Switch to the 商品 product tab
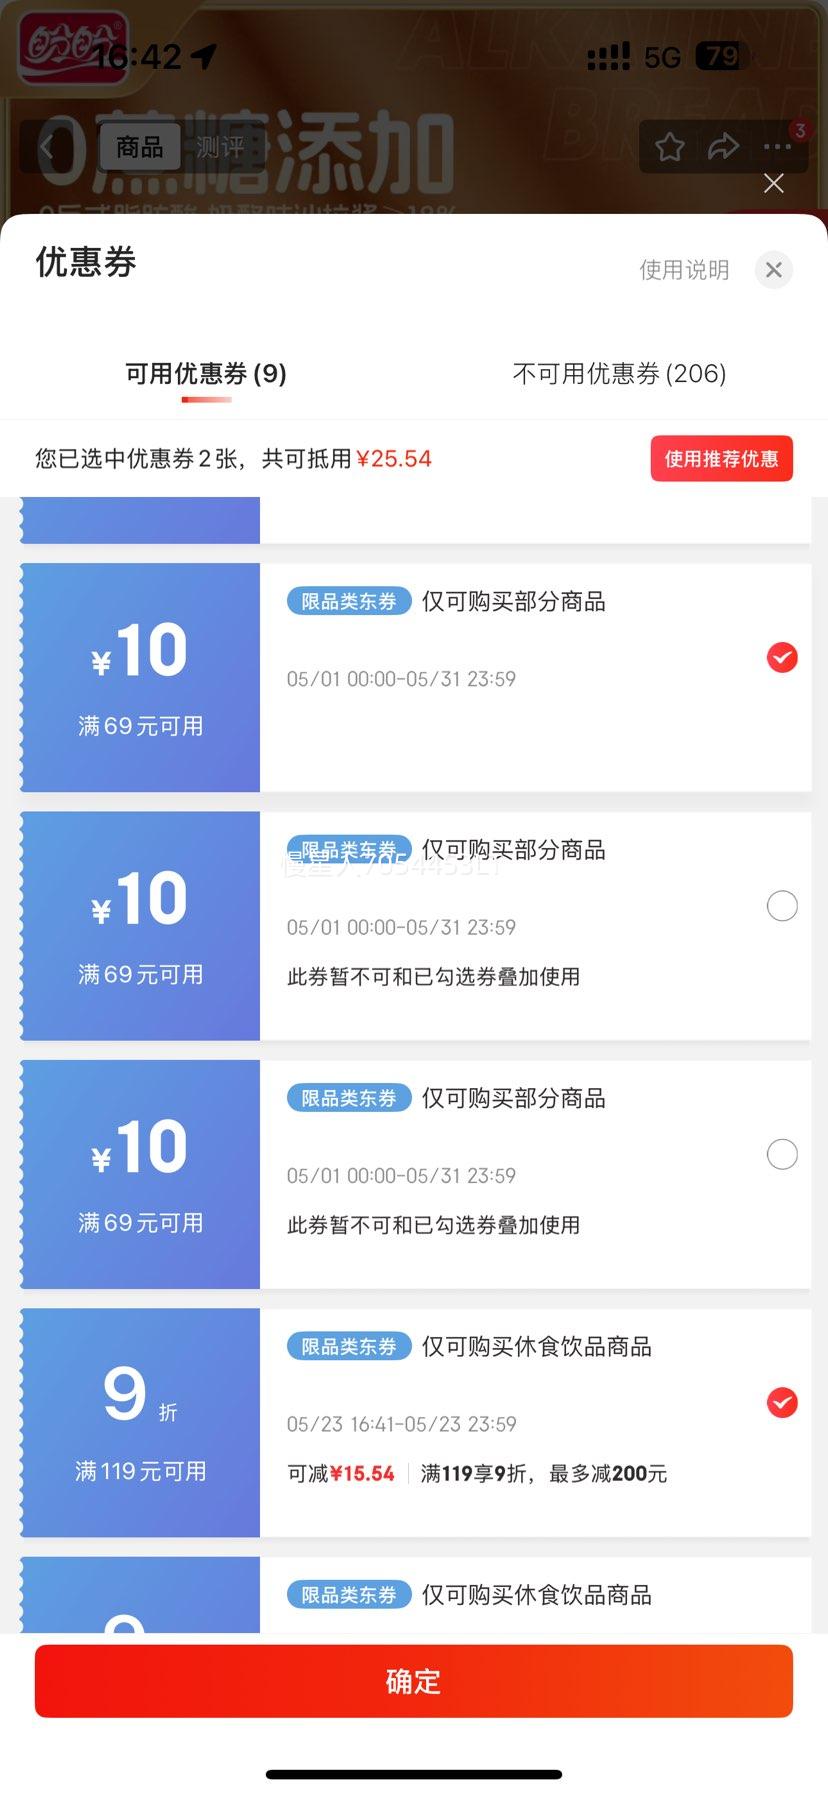Viewport: 828px width, 1795px height. 140,148
